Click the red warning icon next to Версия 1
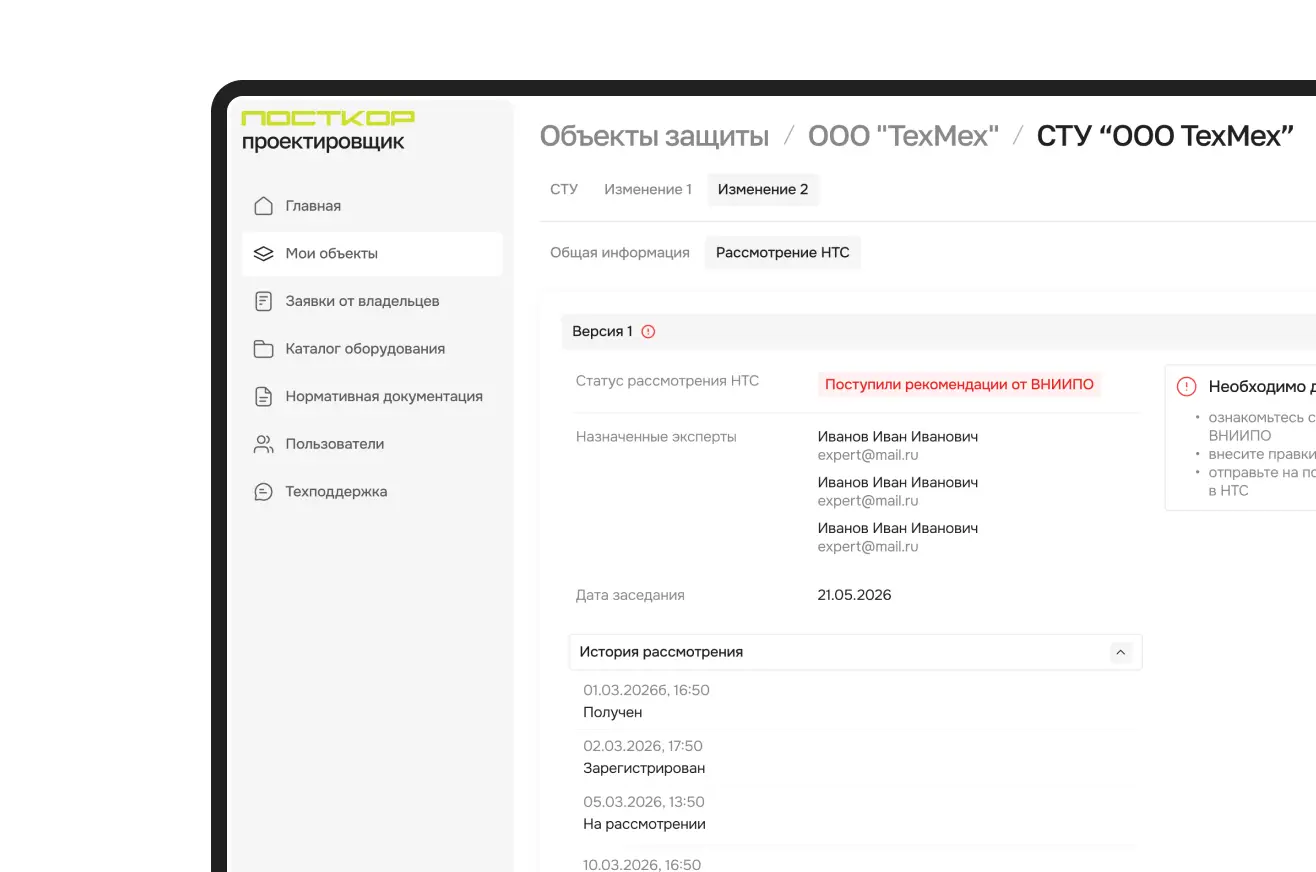Image resolution: width=1316 pixels, height=872 pixels. pyautogui.click(x=648, y=332)
